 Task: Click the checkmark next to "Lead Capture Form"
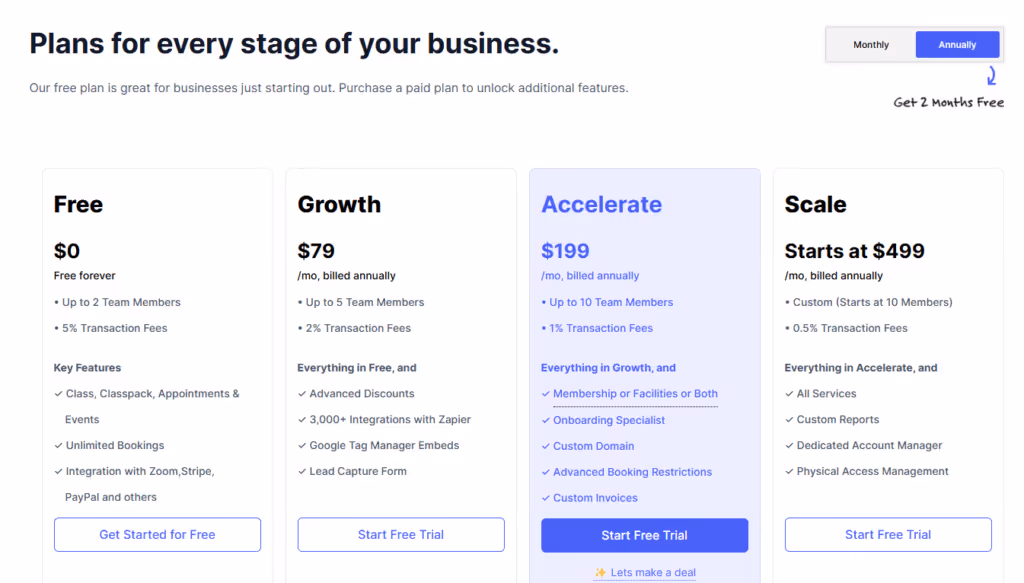tap(302, 471)
